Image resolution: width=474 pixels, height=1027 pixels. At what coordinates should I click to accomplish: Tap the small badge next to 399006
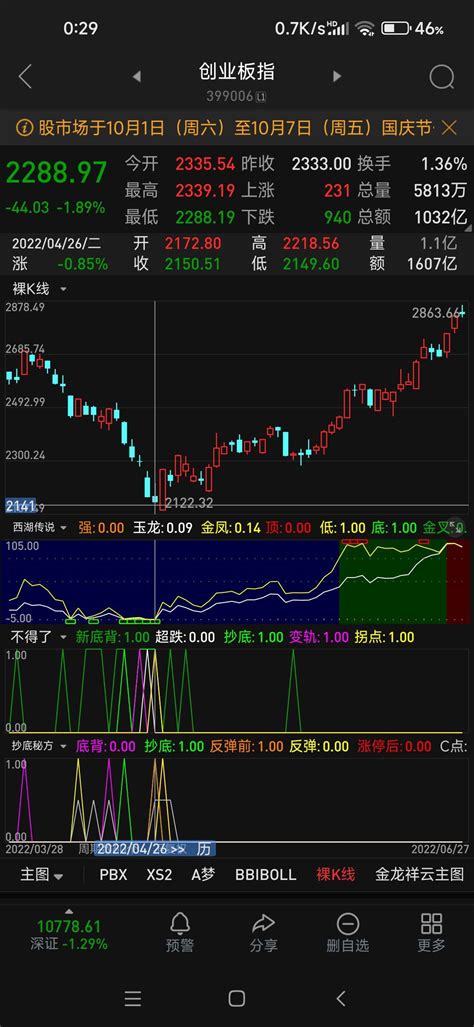coord(261,97)
